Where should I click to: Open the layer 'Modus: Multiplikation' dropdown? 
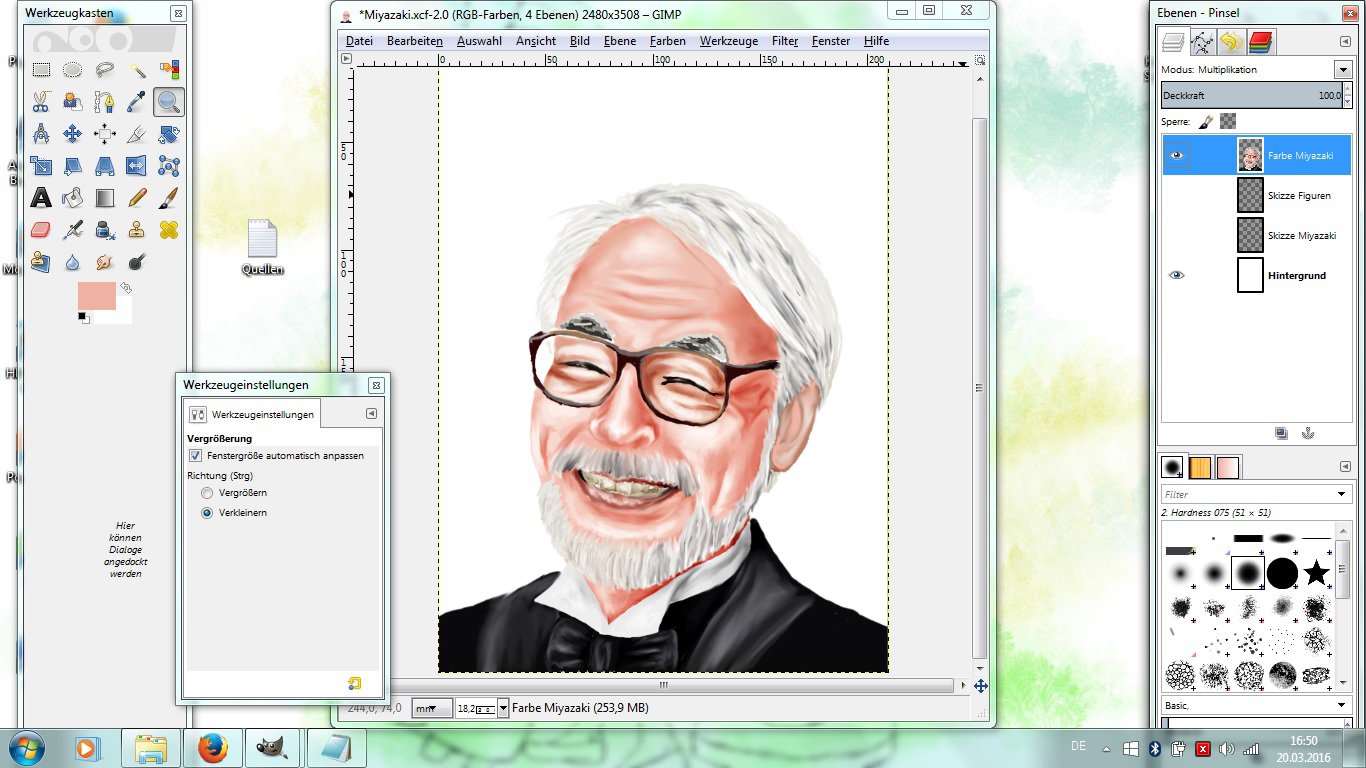pyautogui.click(x=1343, y=70)
